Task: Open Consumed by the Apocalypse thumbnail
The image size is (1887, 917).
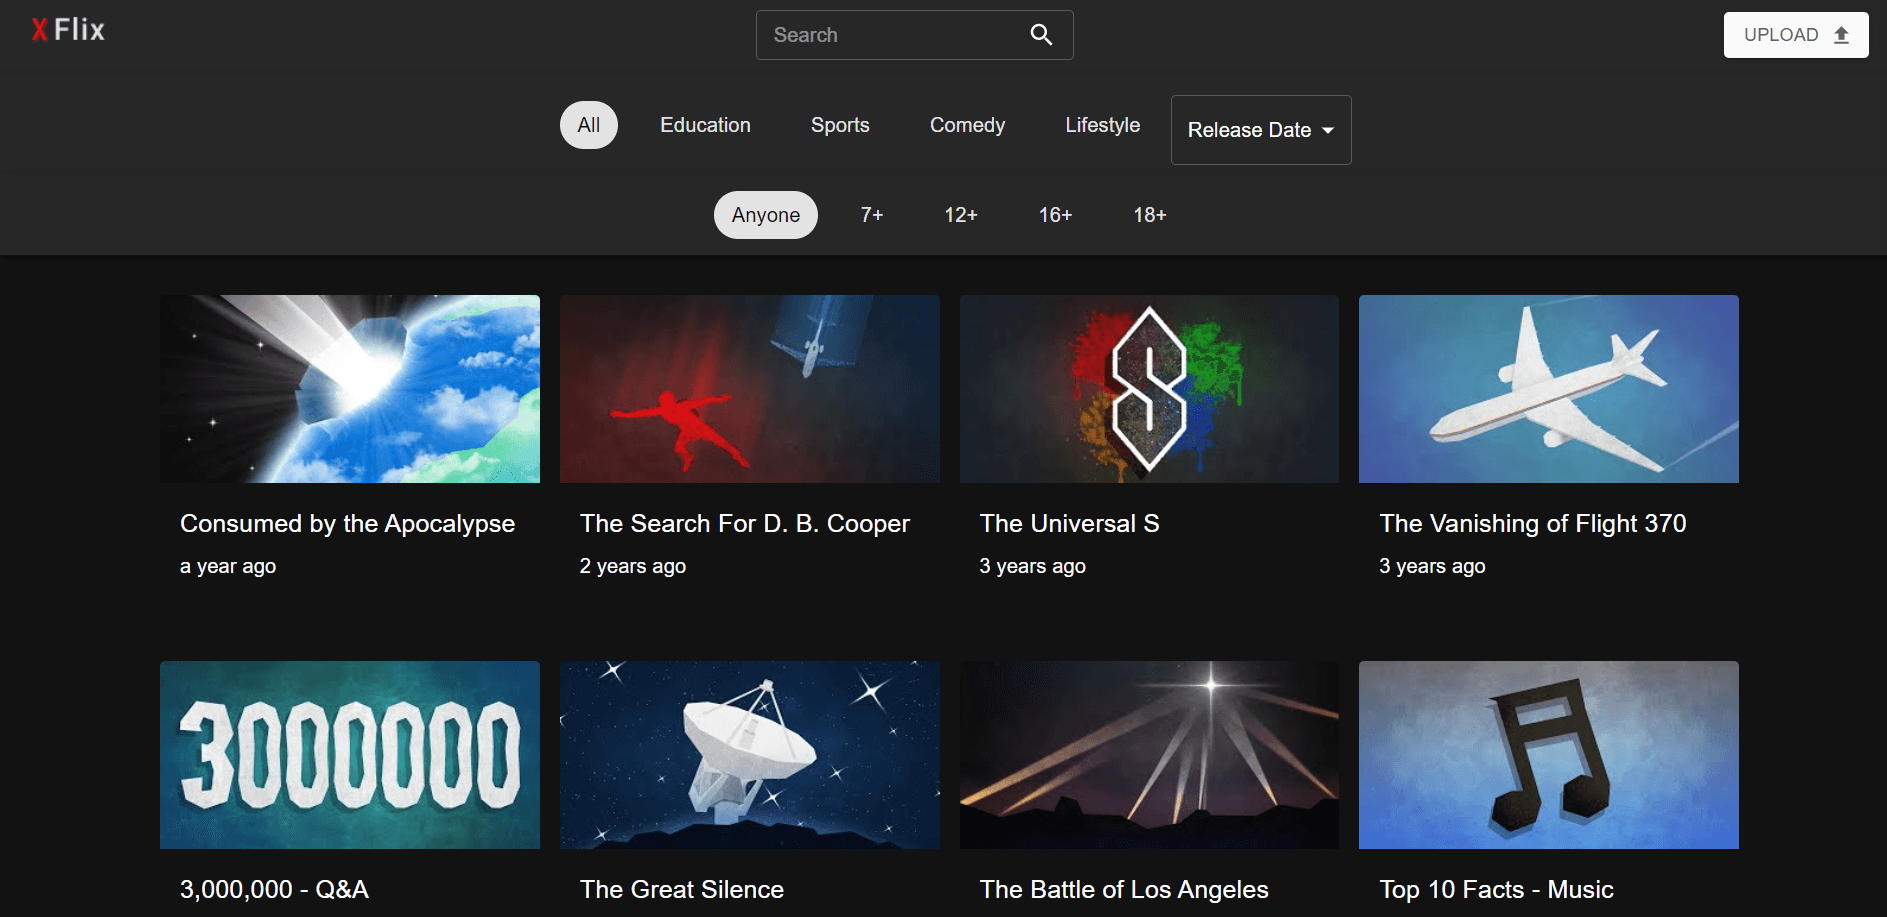Action: point(350,389)
